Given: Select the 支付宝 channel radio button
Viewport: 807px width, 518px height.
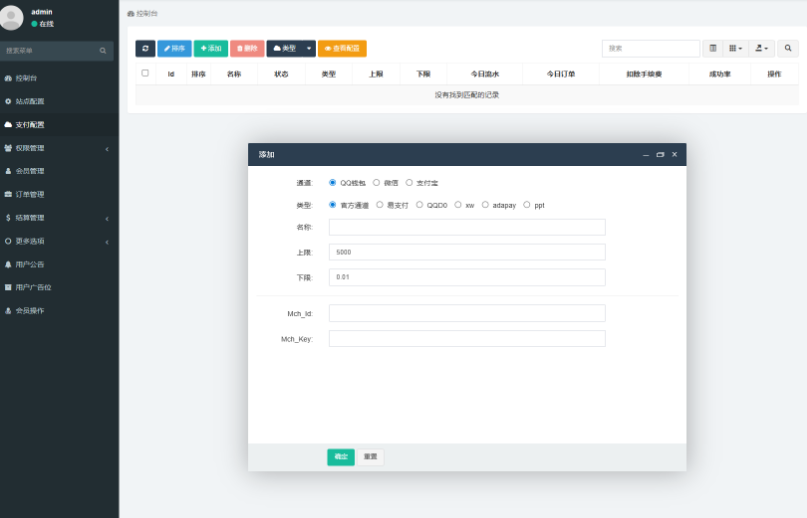Looking at the screenshot, I should point(409,183).
